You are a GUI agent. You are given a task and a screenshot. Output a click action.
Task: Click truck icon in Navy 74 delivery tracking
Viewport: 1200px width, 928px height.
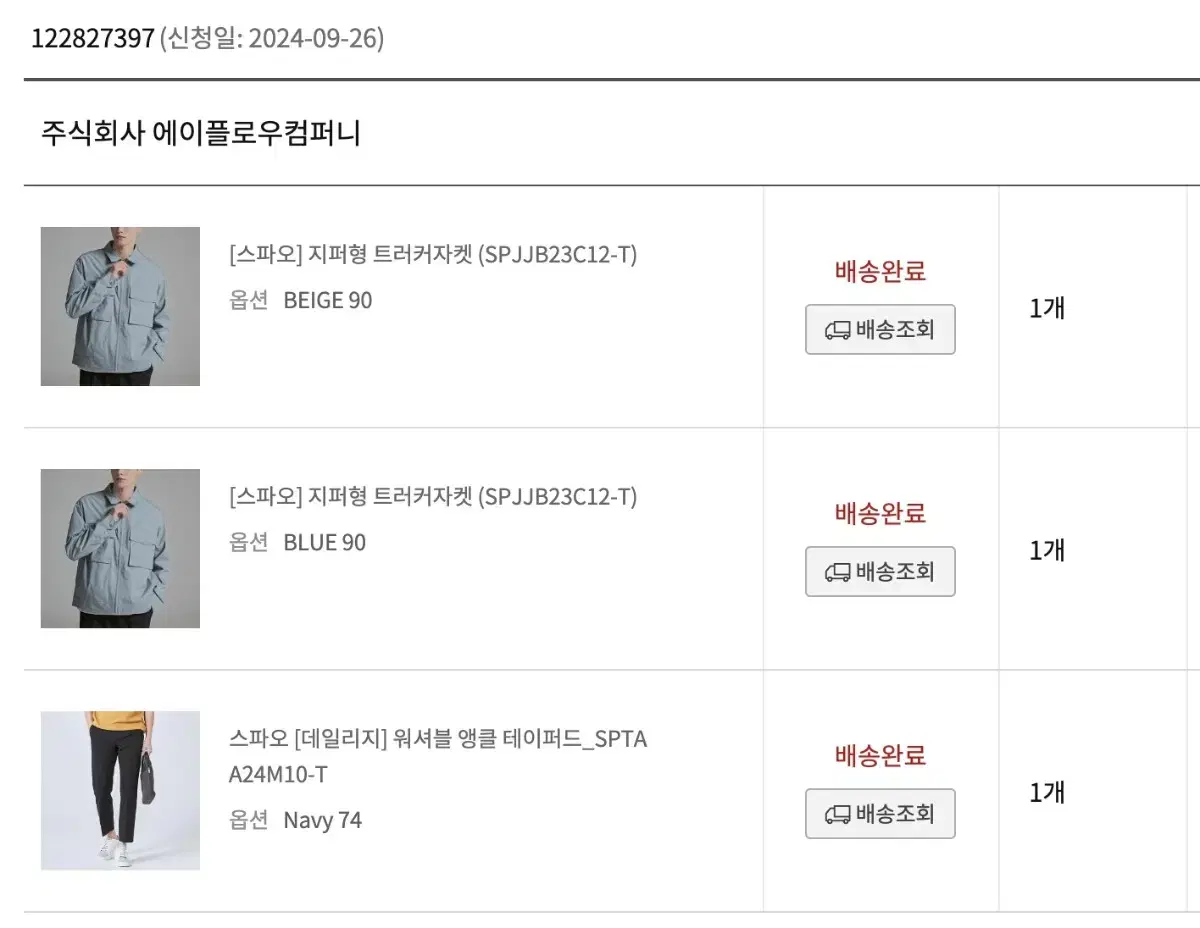(838, 814)
